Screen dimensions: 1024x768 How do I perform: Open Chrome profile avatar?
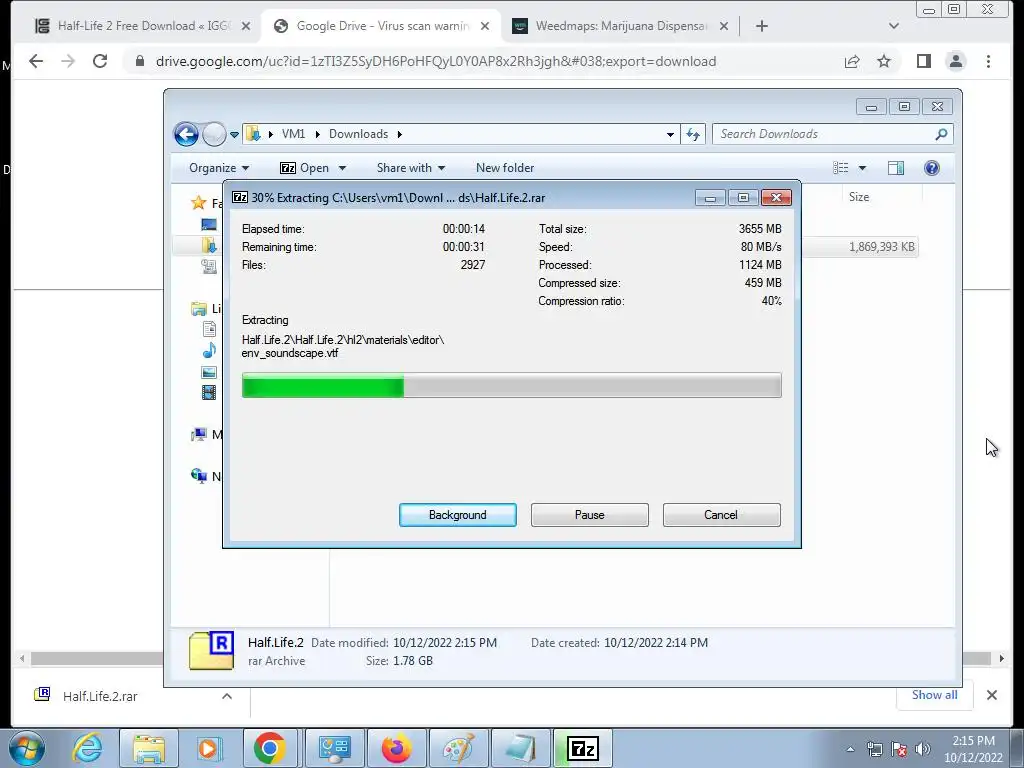tap(955, 61)
